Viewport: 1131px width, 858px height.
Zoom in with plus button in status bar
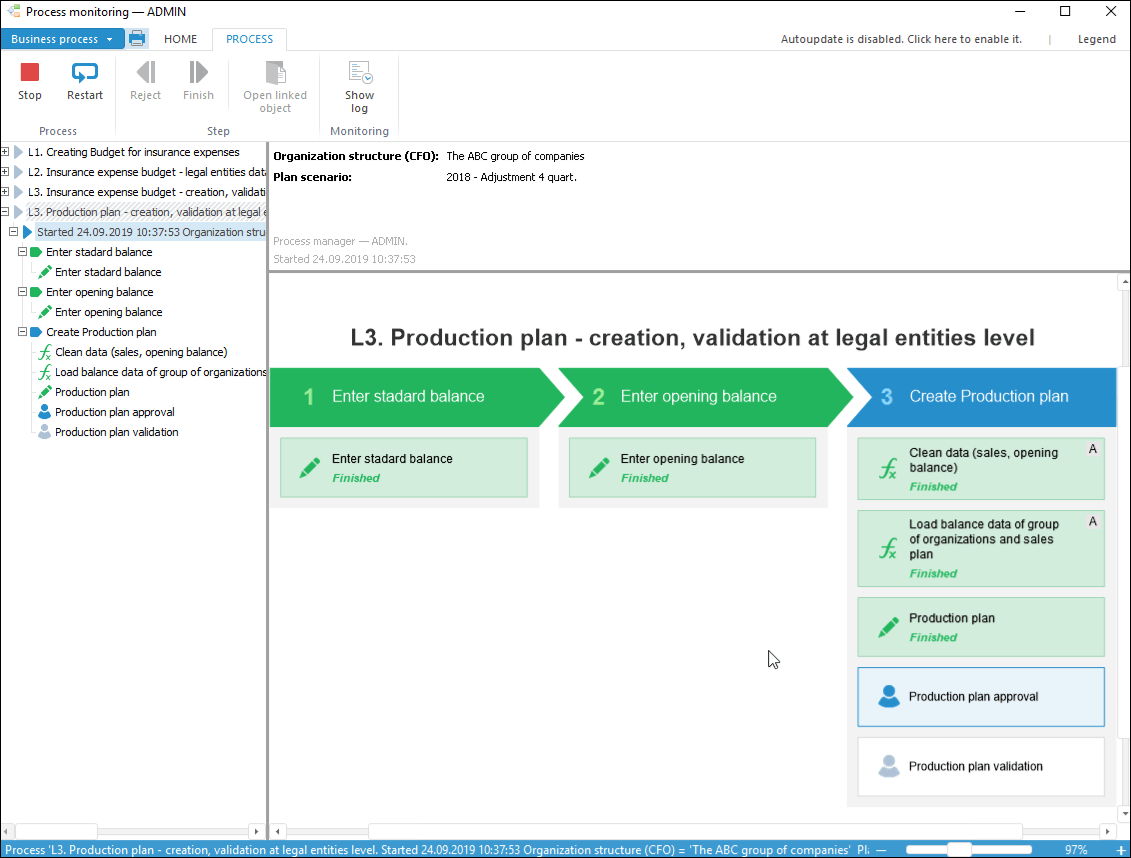(x=1120, y=851)
